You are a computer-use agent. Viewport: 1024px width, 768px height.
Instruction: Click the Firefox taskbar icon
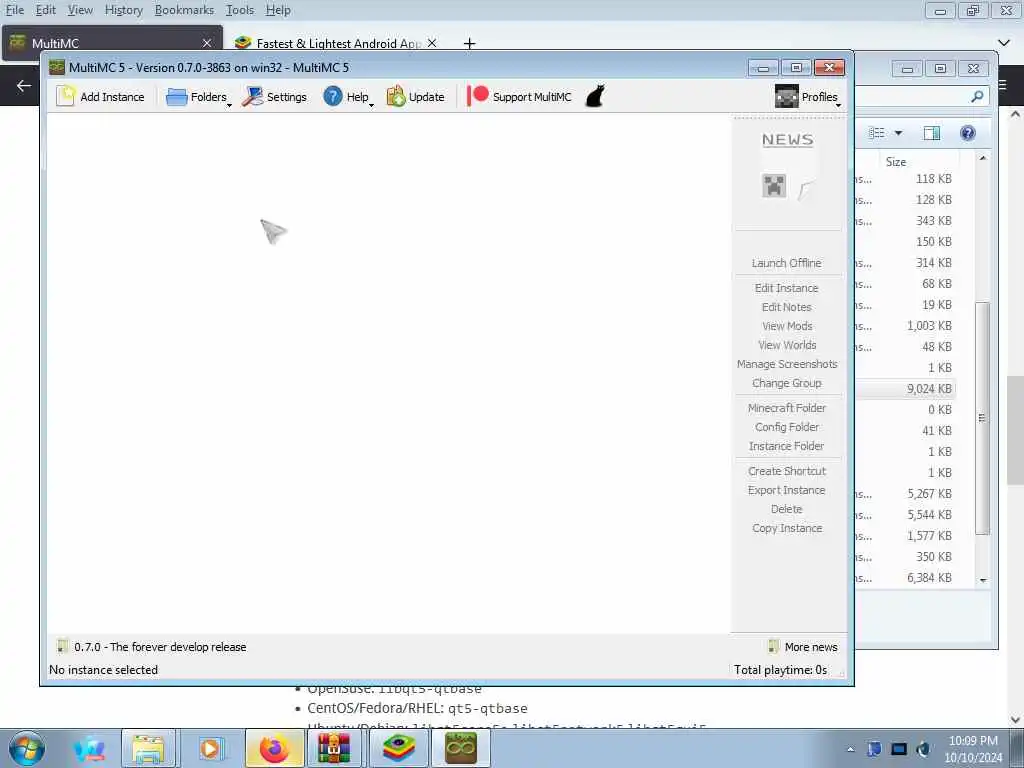click(274, 748)
